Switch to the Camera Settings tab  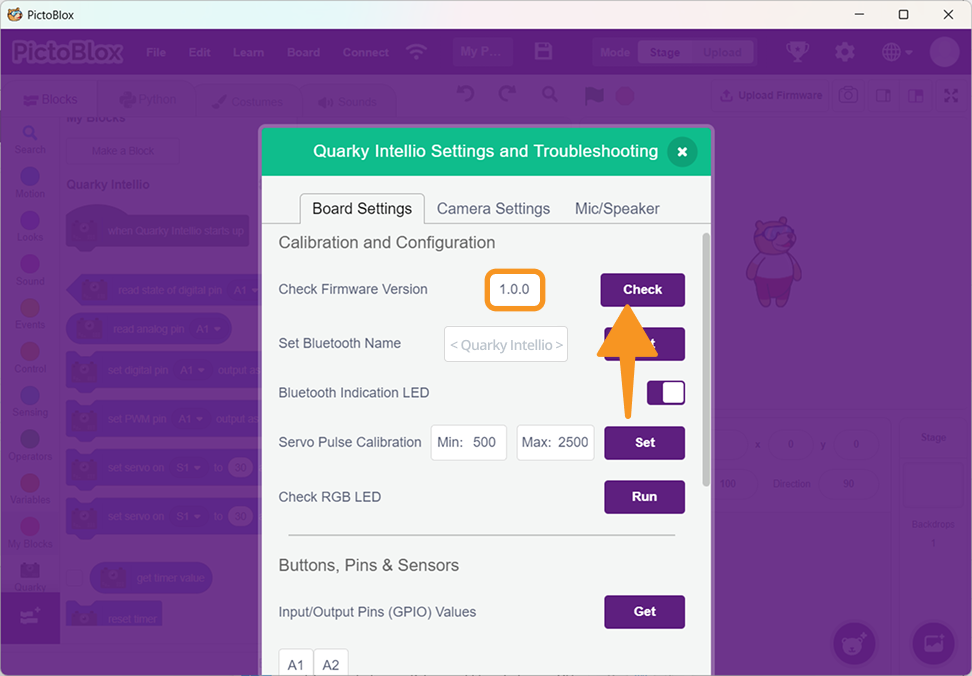493,209
